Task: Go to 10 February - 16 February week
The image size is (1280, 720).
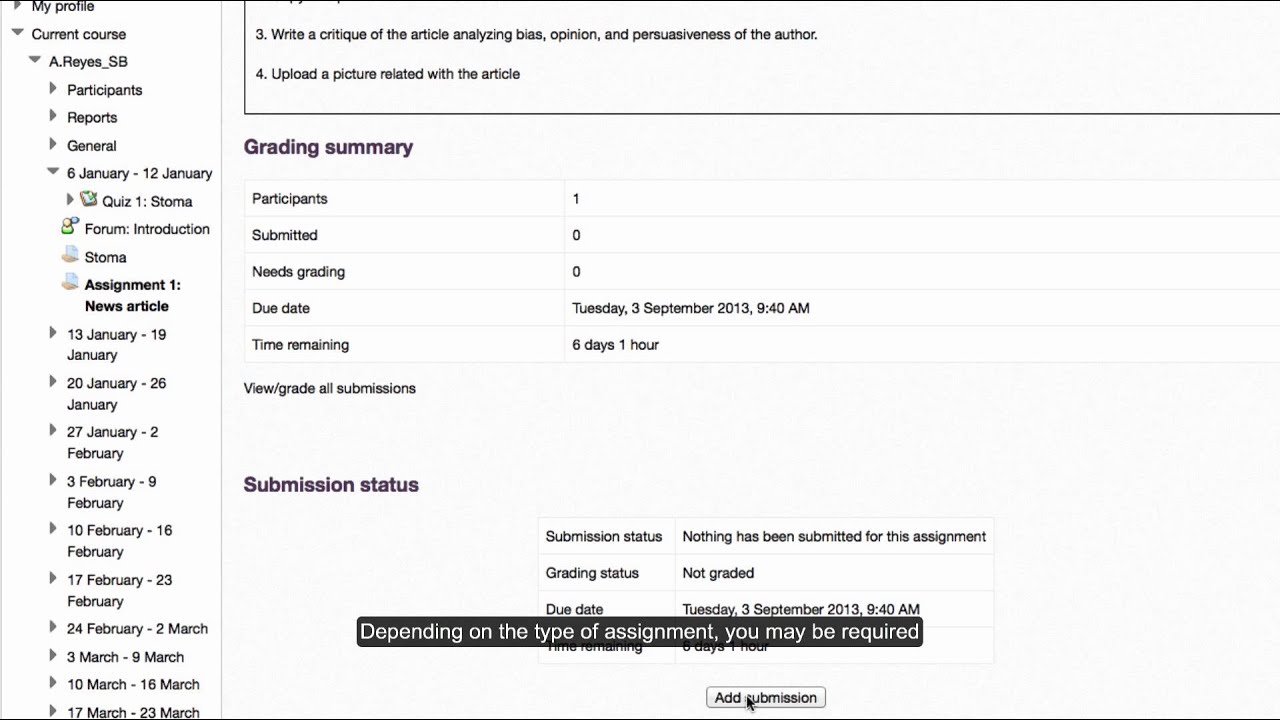Action: click(120, 541)
